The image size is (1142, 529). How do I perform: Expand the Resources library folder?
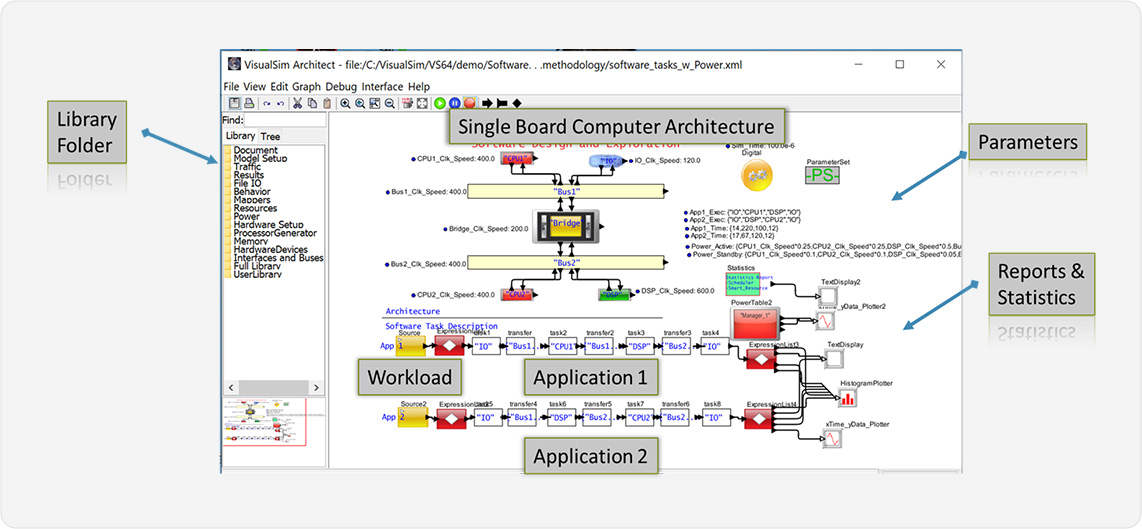251,208
